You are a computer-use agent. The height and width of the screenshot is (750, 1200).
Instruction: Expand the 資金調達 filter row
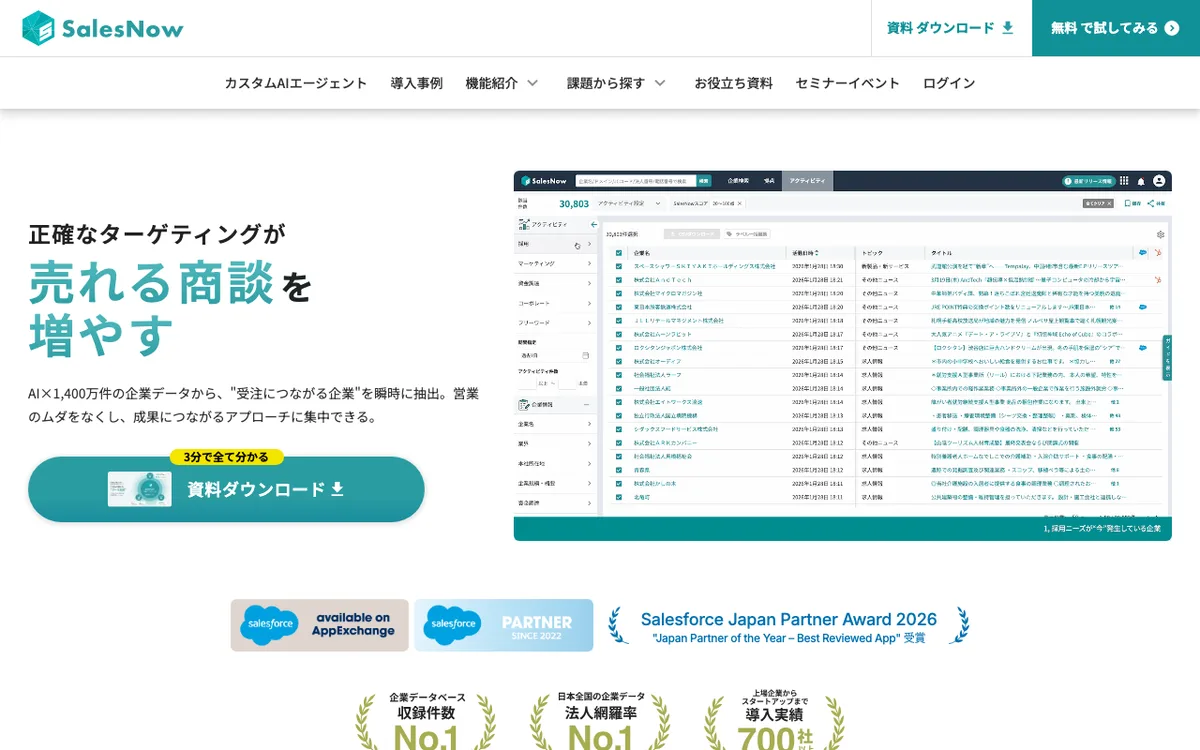(556, 284)
